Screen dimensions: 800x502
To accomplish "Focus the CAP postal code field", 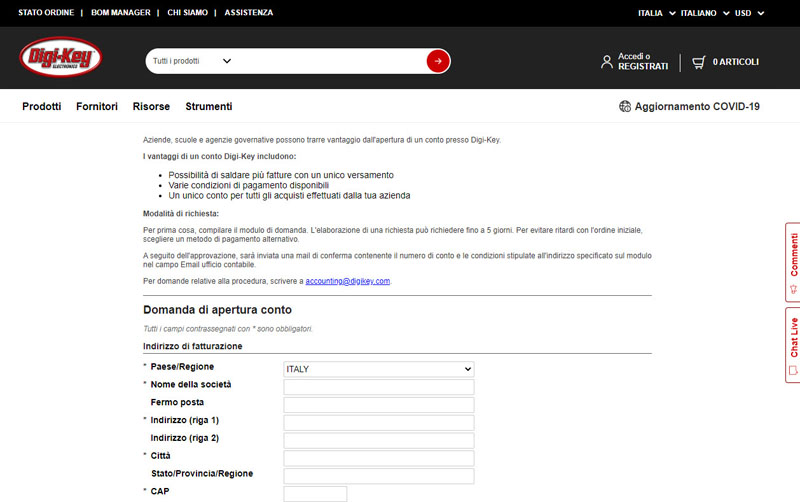I will [315, 494].
